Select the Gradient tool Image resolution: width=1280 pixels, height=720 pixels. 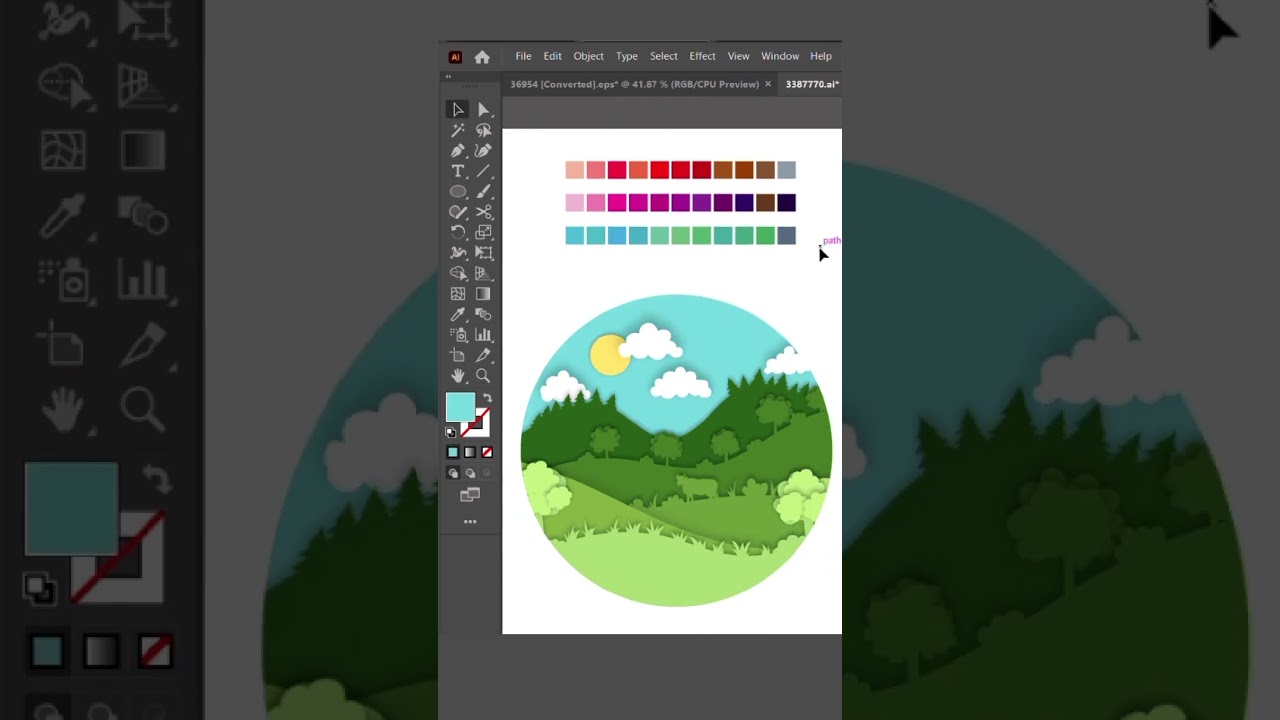(484, 294)
